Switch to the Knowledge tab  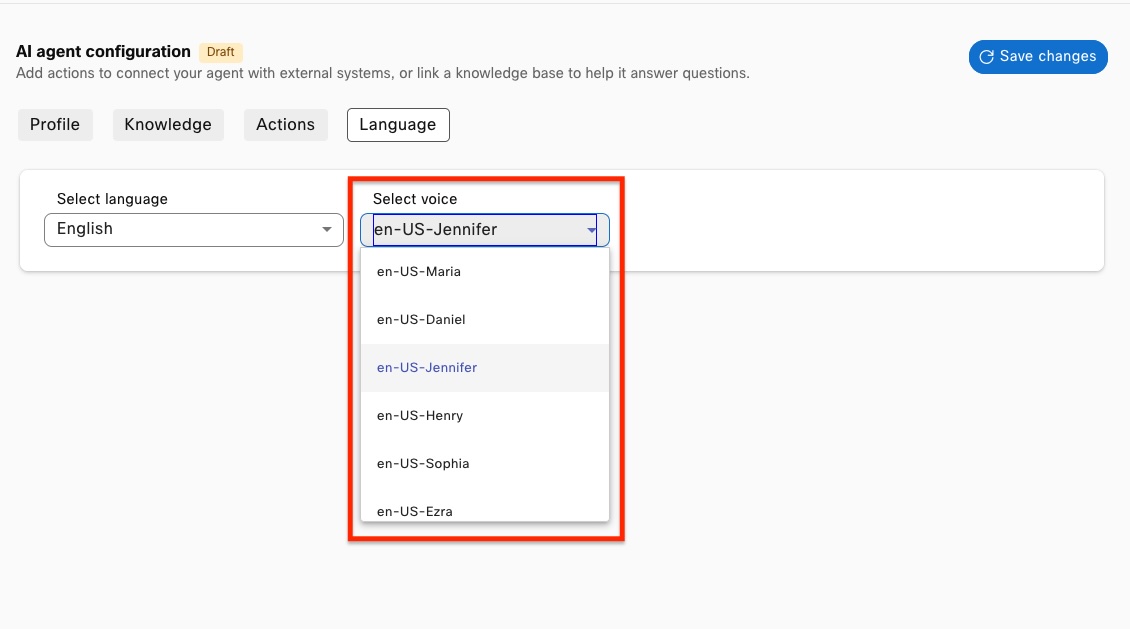(168, 125)
